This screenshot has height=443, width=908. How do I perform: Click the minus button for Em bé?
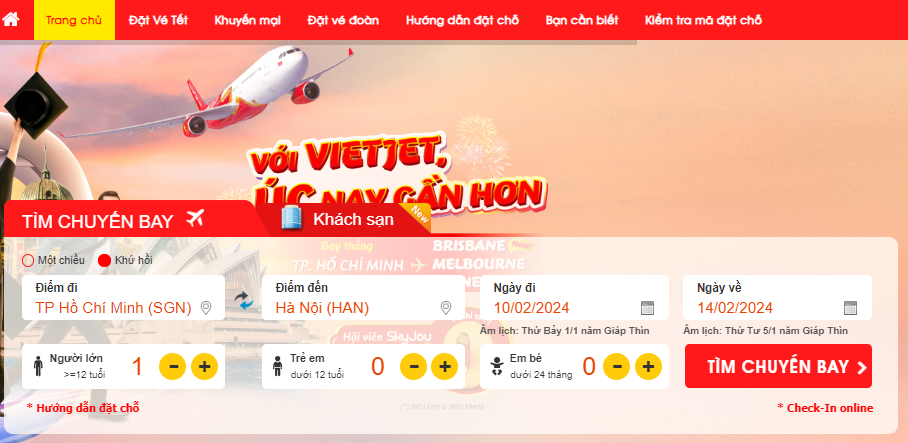pyautogui.click(x=616, y=366)
